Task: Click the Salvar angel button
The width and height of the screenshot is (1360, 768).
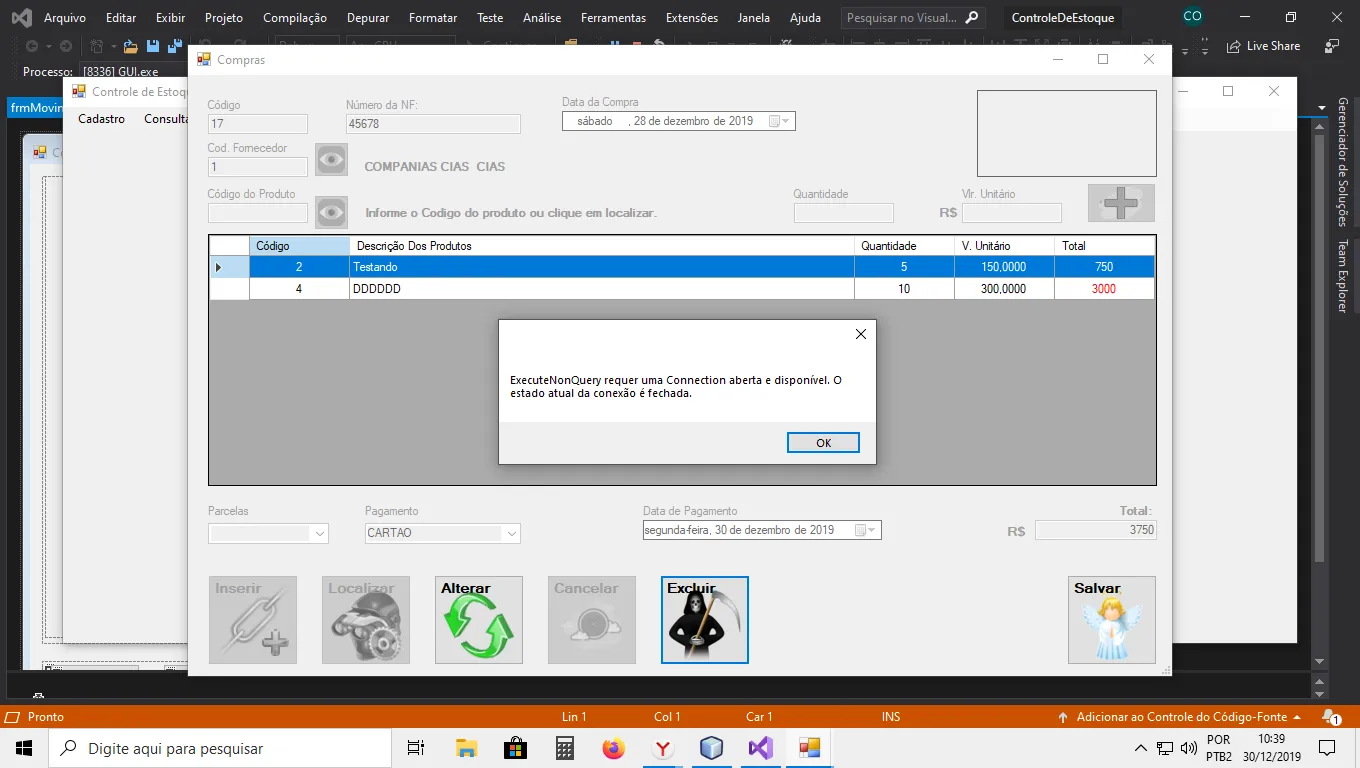Action: pyautogui.click(x=1112, y=620)
